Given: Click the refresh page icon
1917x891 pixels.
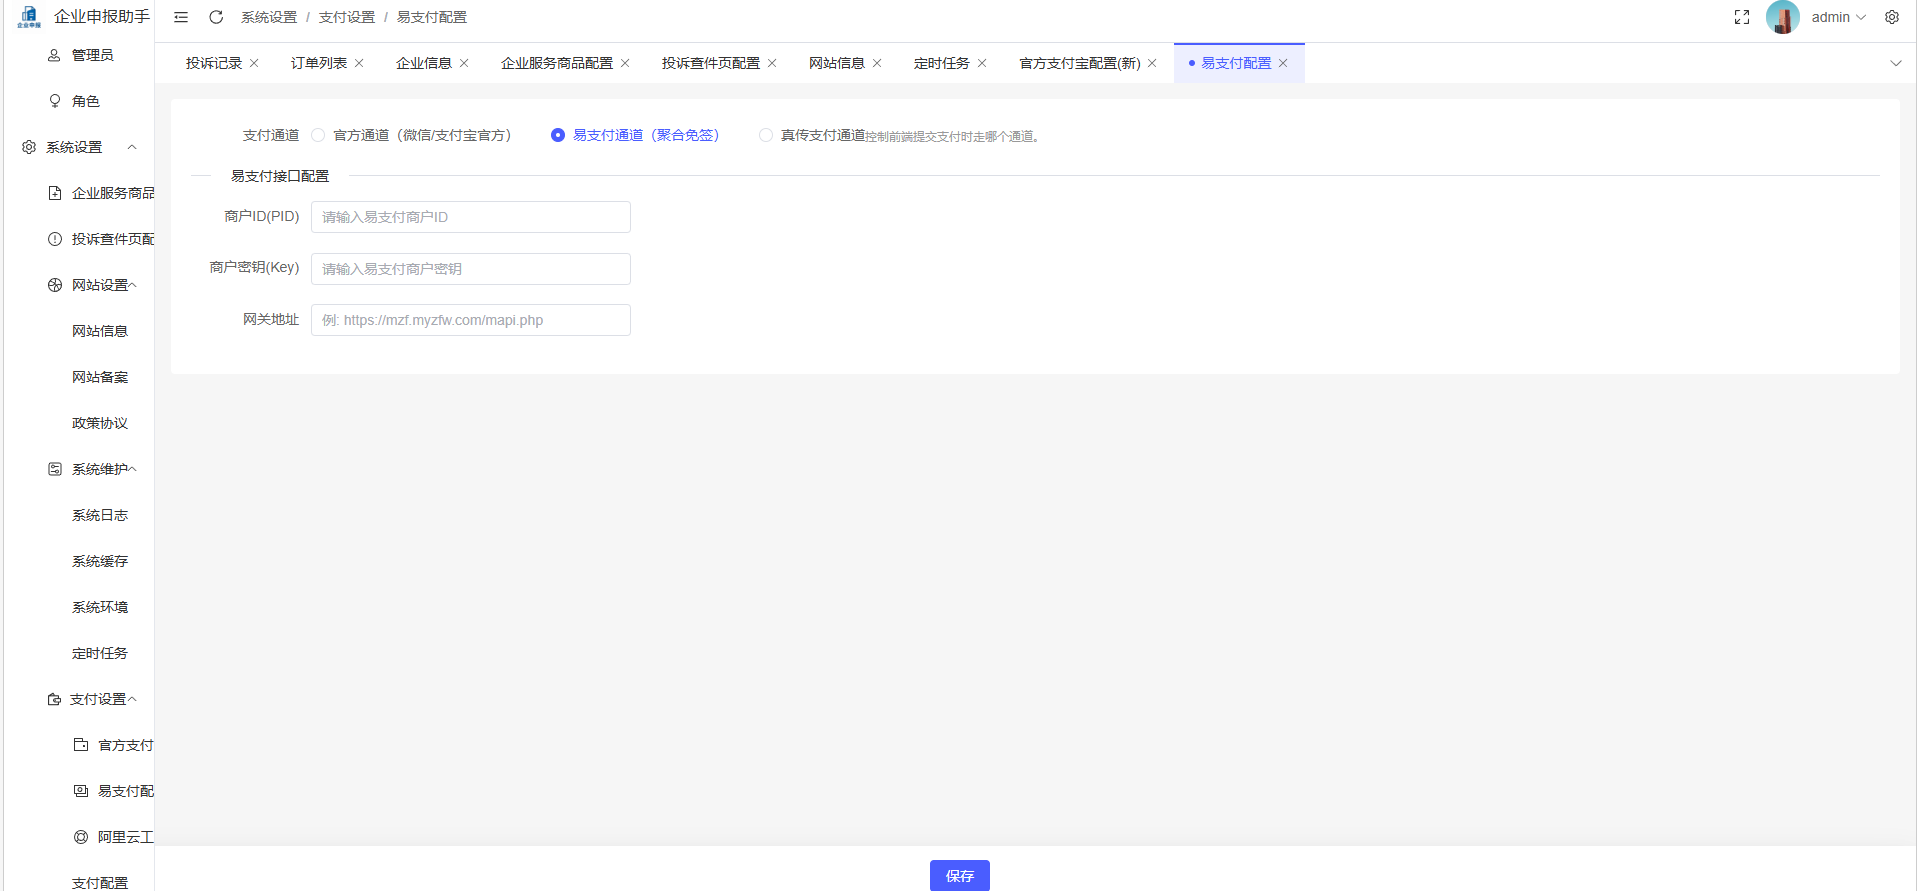Looking at the screenshot, I should [x=216, y=17].
